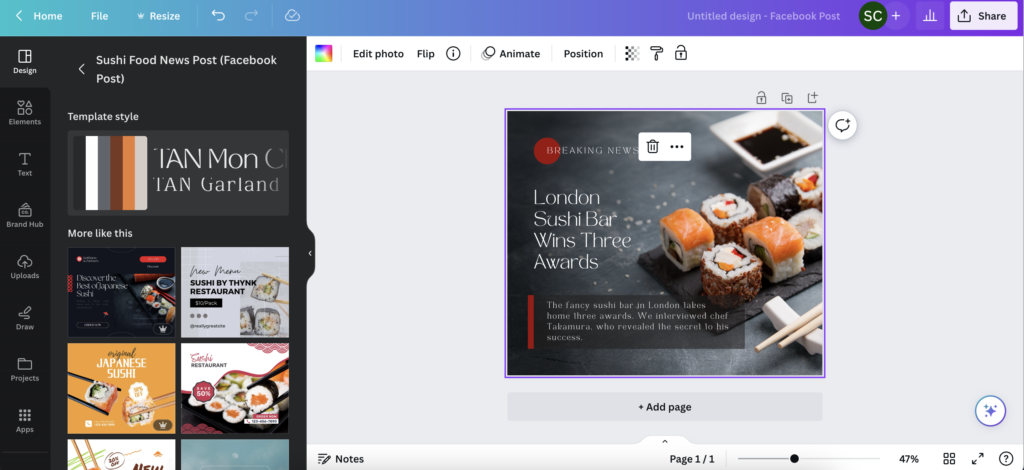
Task: Open the Design tab in sidebar
Action: (x=25, y=62)
